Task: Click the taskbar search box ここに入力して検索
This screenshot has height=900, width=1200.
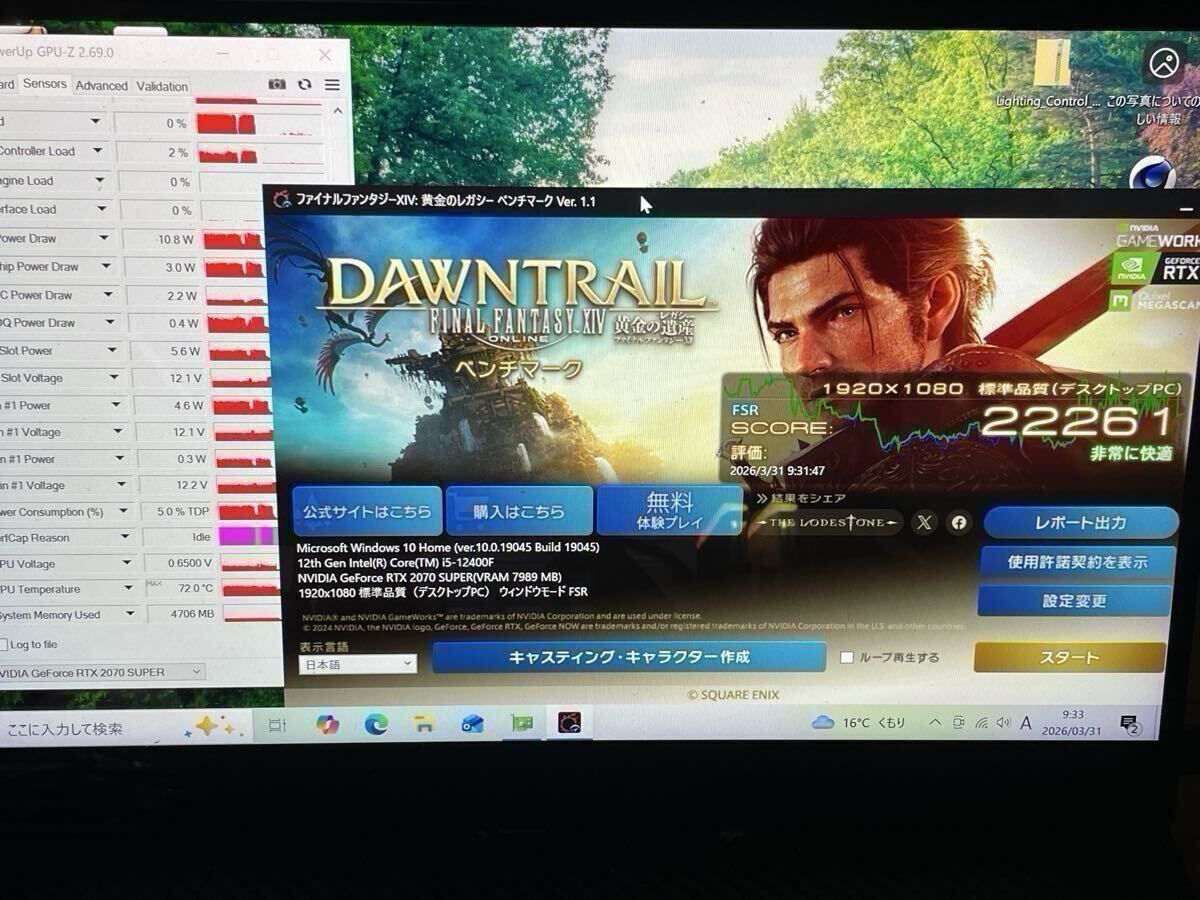Action: coord(90,728)
